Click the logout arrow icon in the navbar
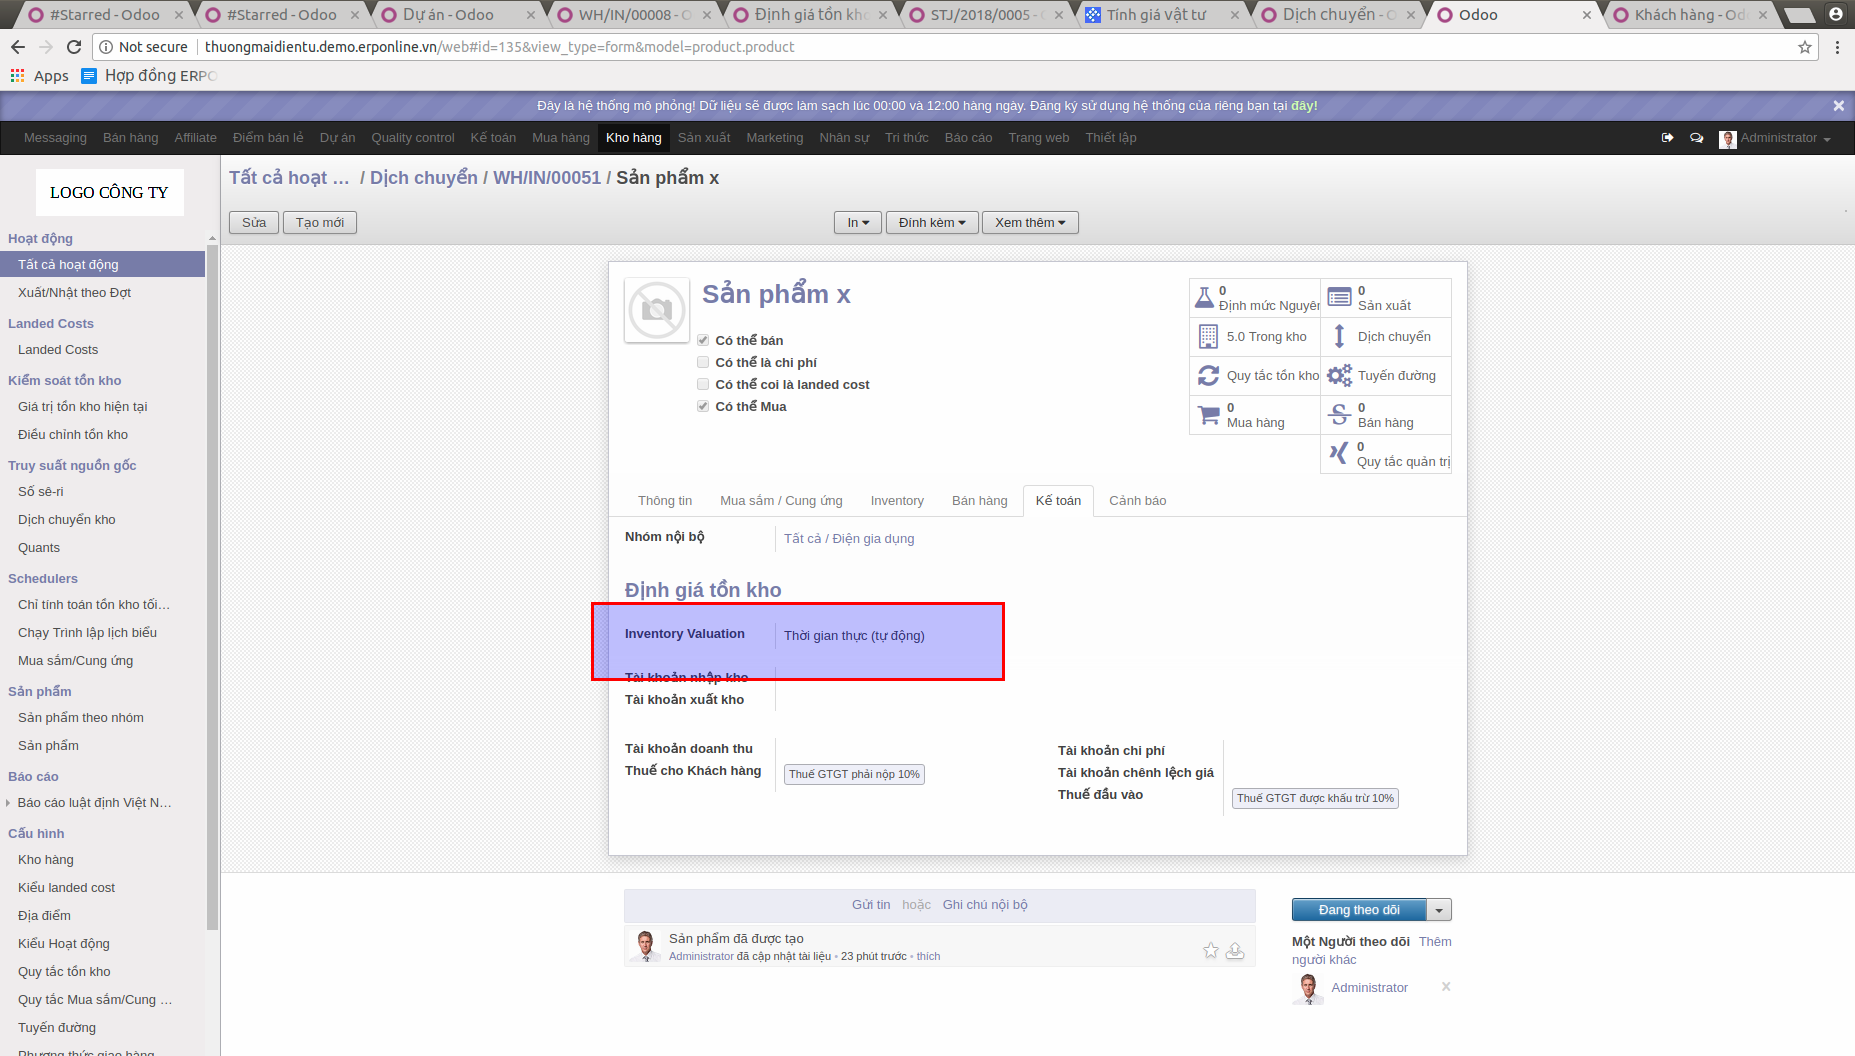 tap(1667, 138)
